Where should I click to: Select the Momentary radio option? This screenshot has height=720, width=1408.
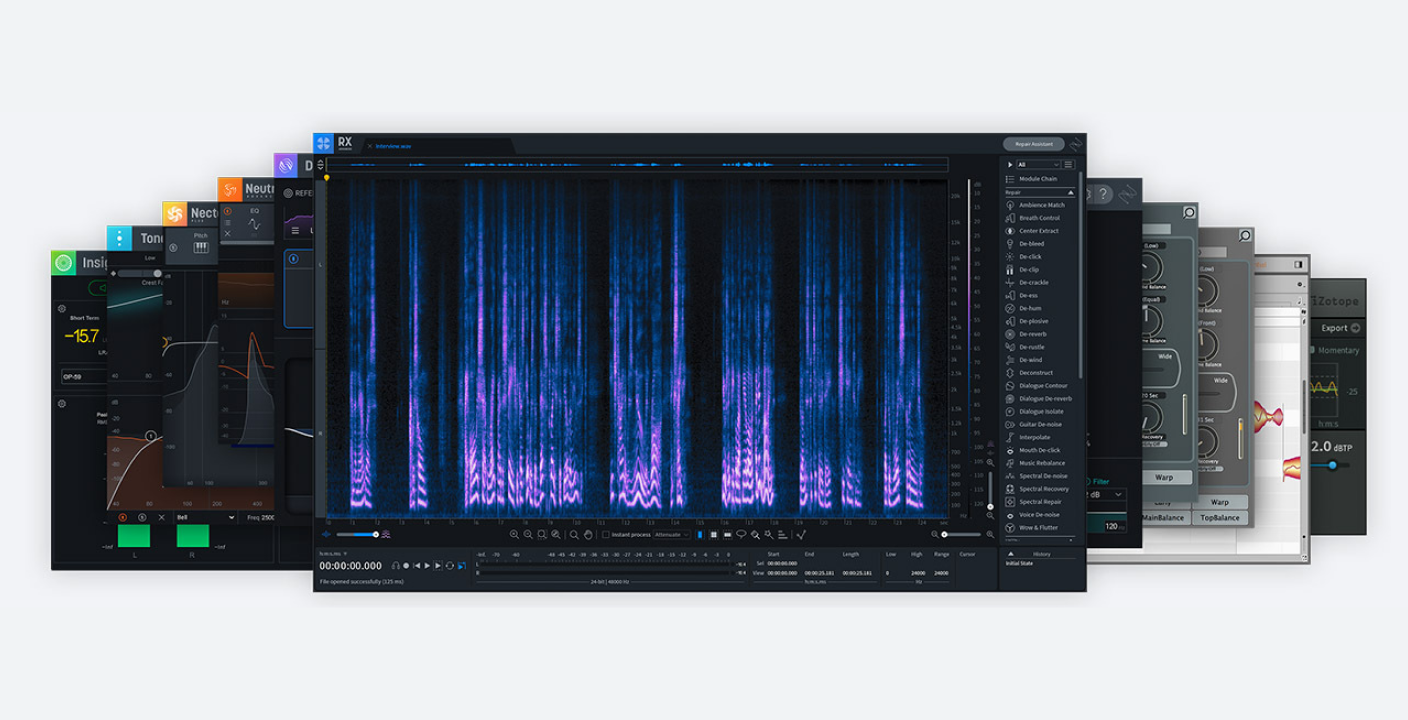click(1313, 350)
